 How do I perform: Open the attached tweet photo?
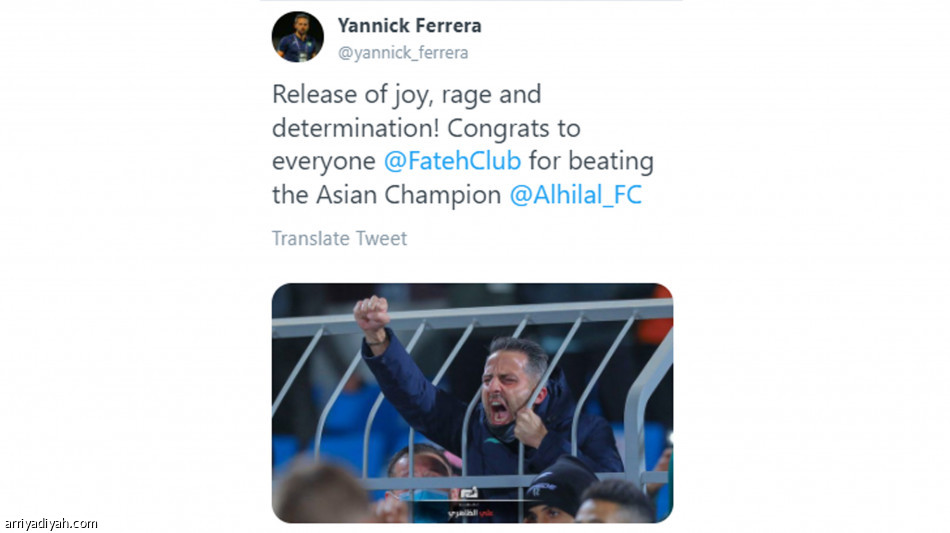472,402
